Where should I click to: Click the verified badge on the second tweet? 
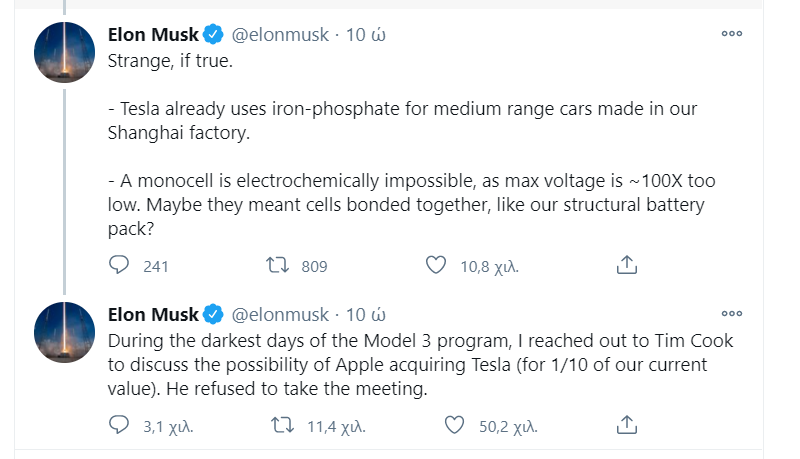pos(214,314)
